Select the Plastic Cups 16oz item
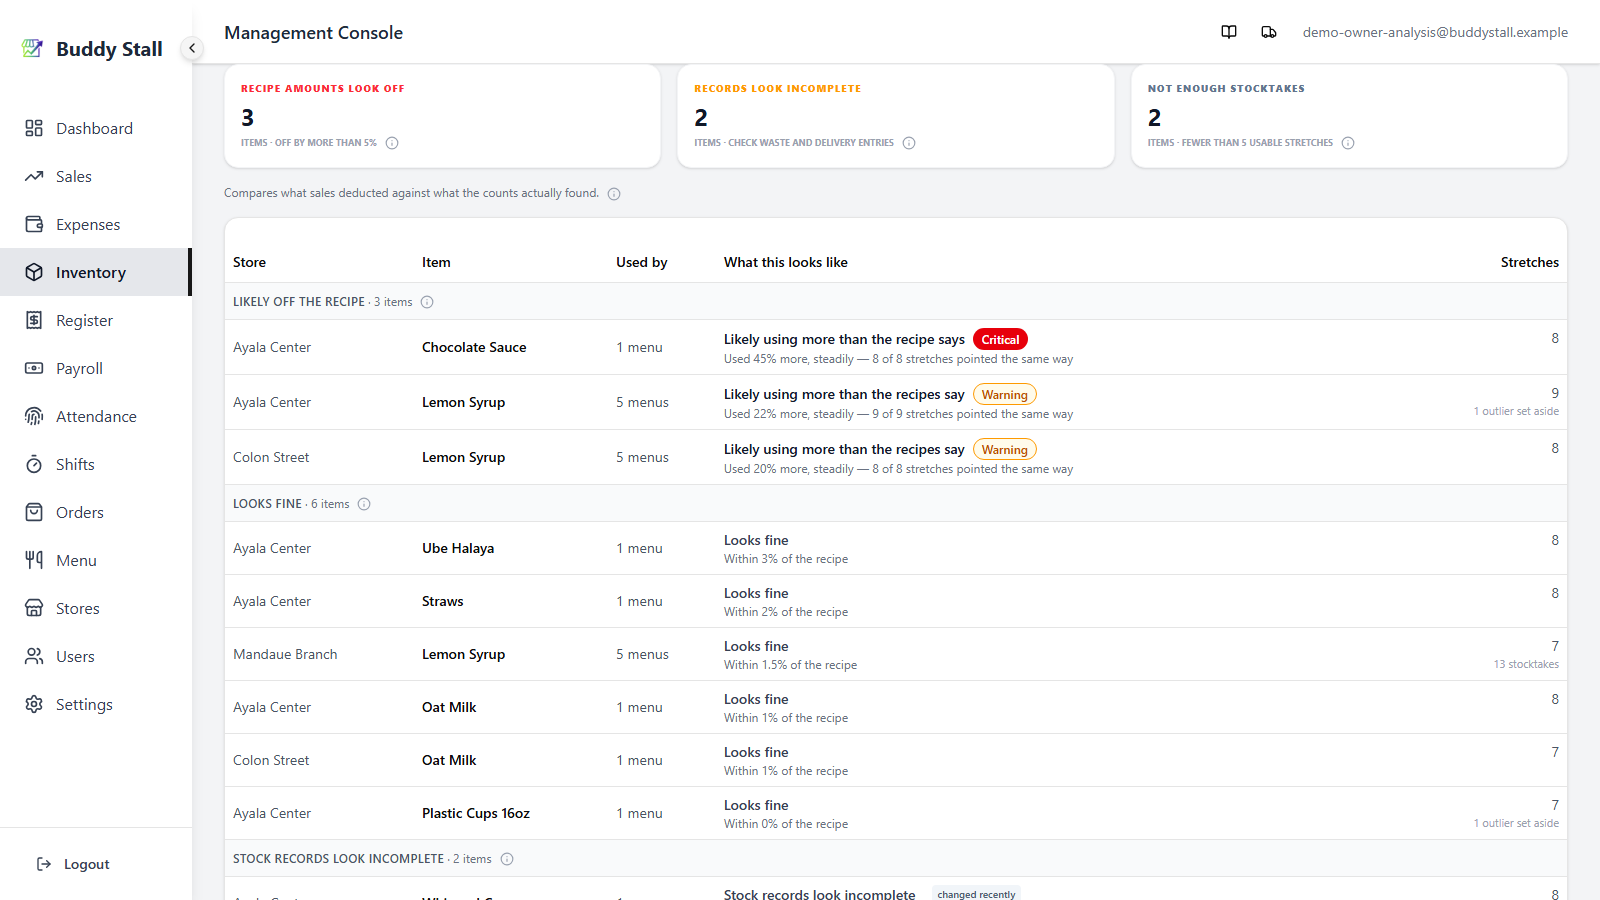The height and width of the screenshot is (900, 1600). pyautogui.click(x=476, y=813)
